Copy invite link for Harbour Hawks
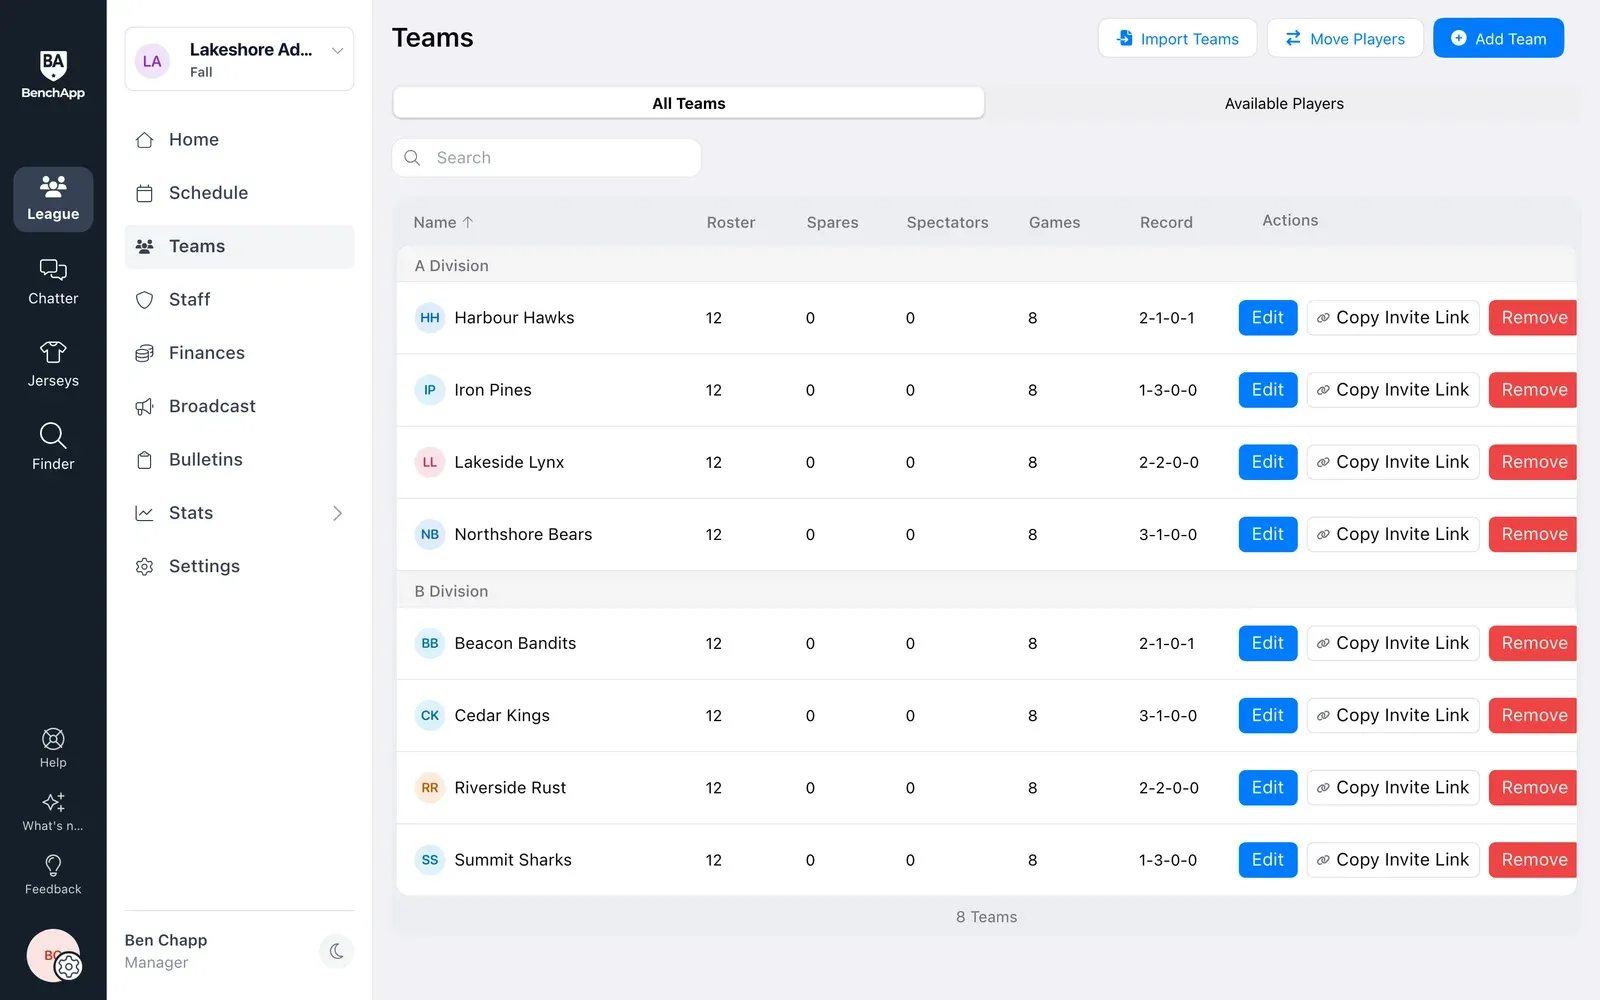Viewport: 1600px width, 1000px height. pos(1393,318)
